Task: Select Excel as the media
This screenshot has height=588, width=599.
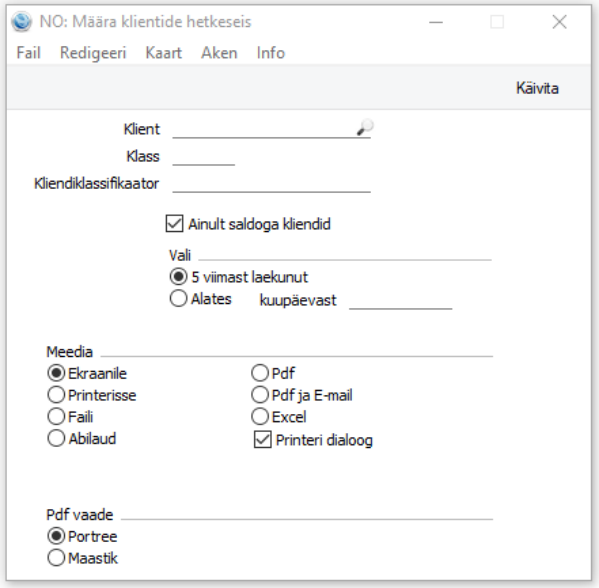Action: (x=260, y=416)
